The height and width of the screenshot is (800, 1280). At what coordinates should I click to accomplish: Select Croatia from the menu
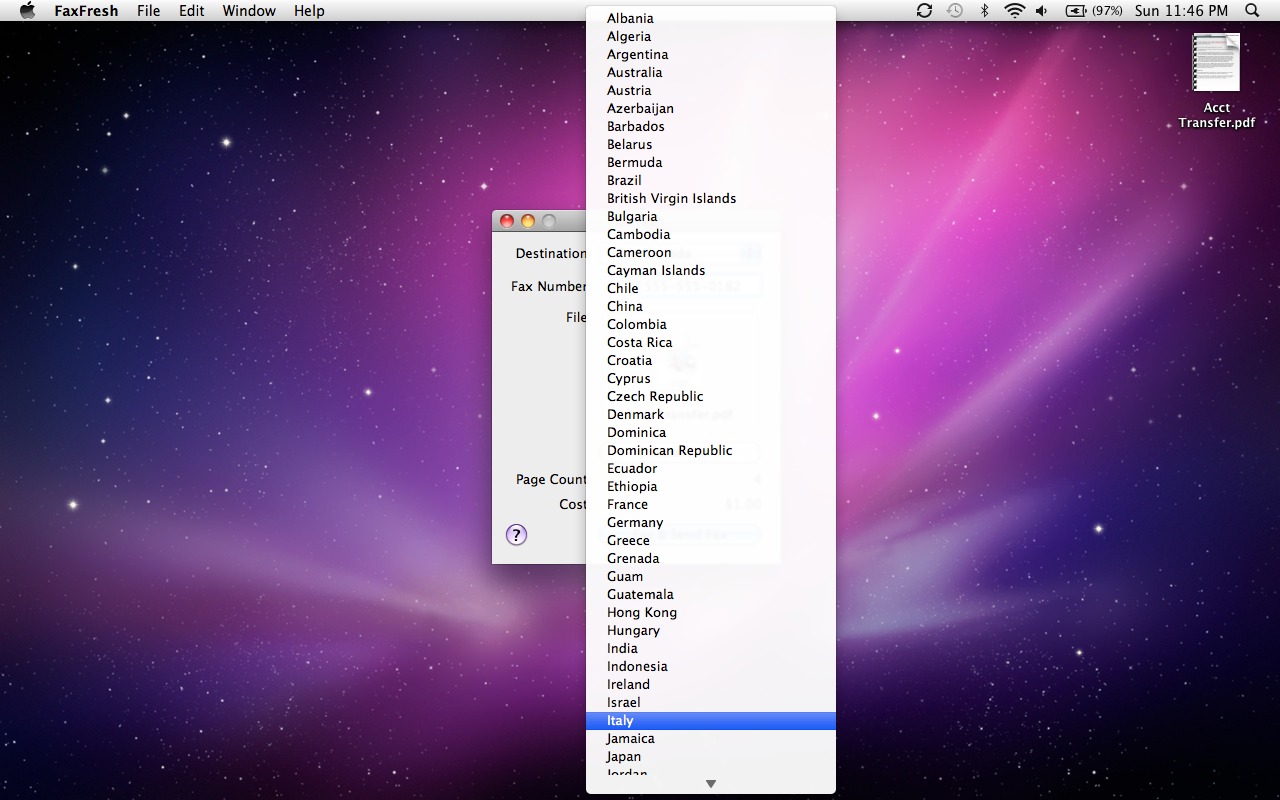(711, 360)
